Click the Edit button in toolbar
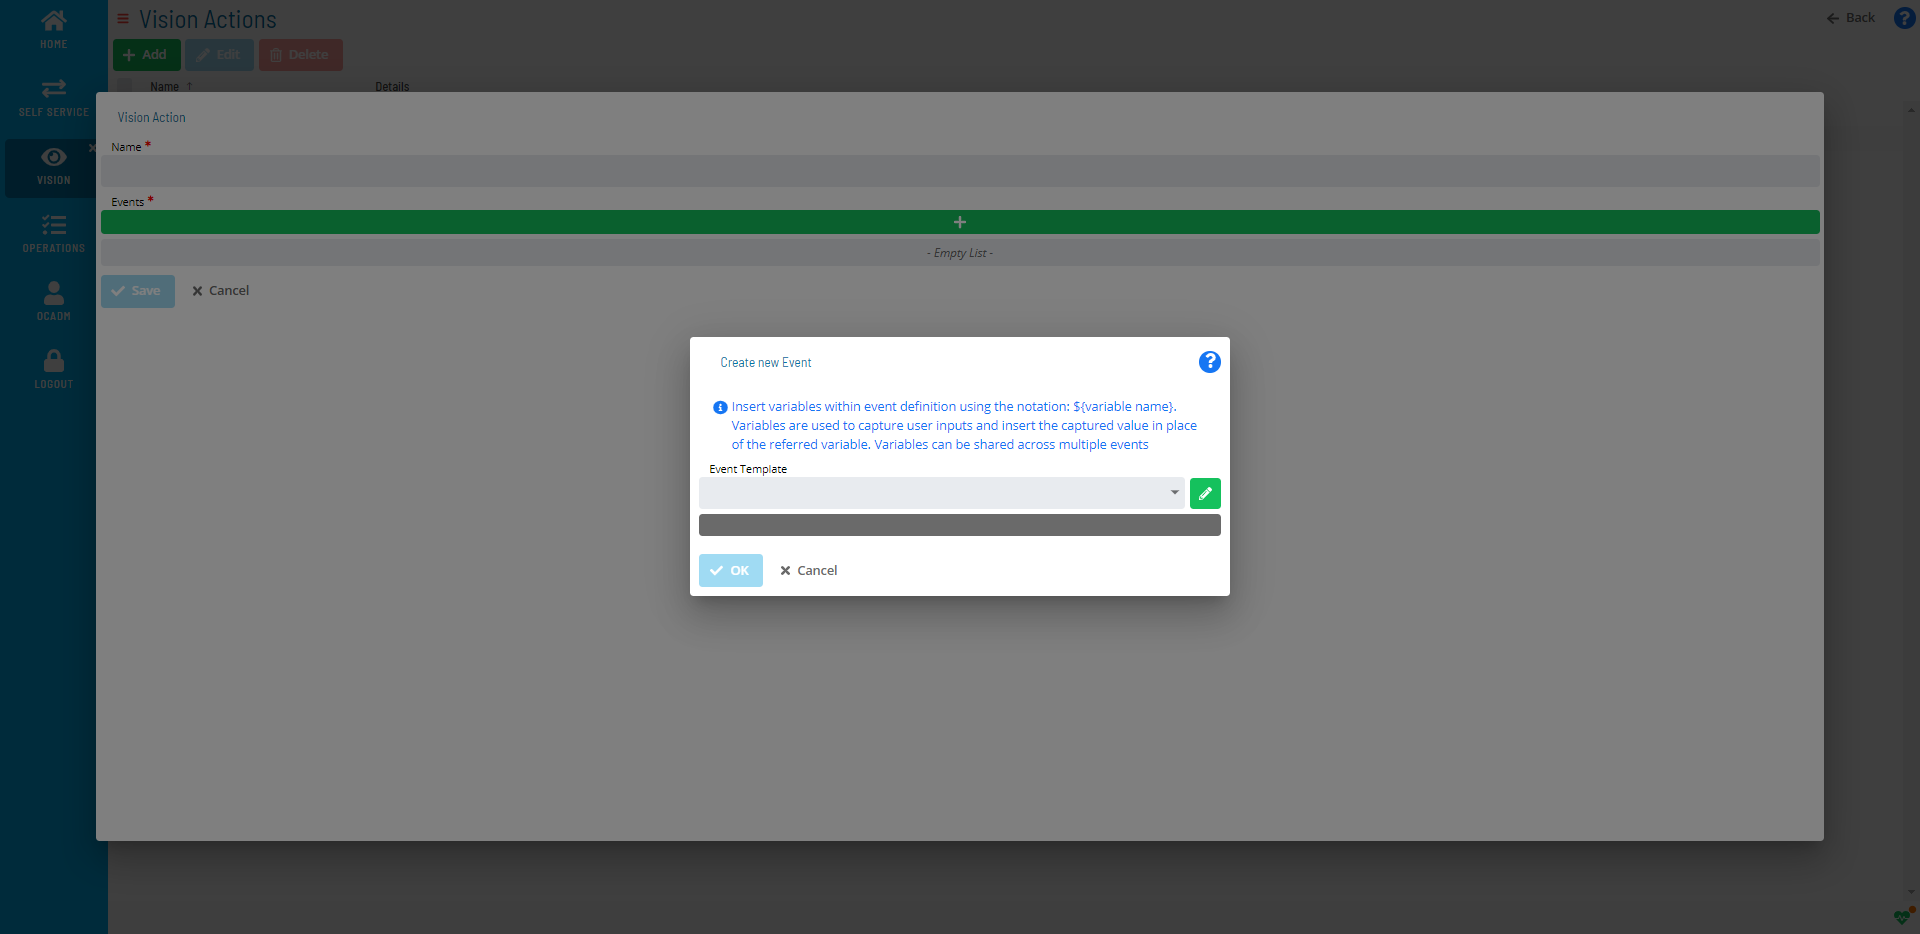The height and width of the screenshot is (934, 1920). point(219,55)
